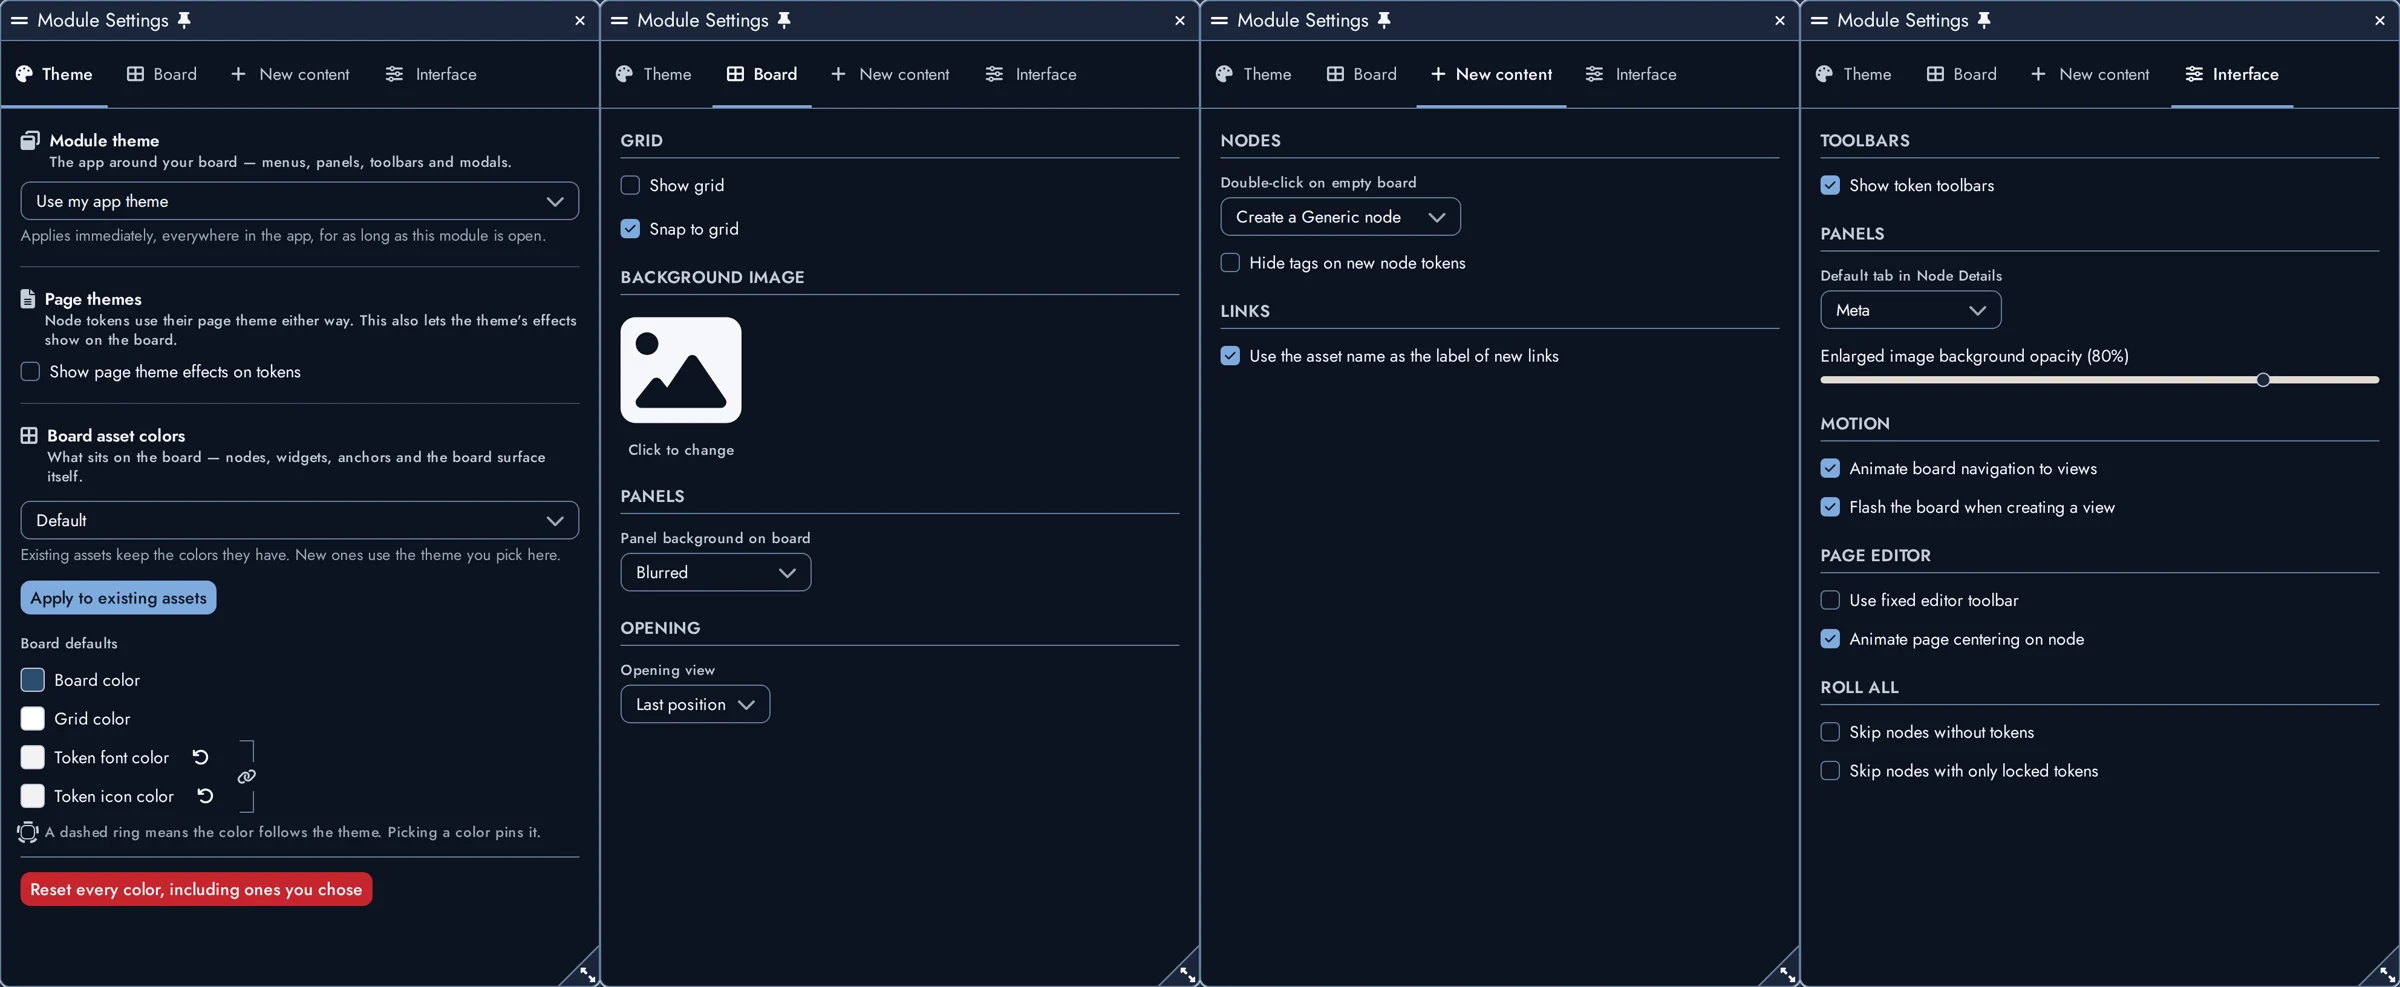Enable the Show grid checkbox
The width and height of the screenshot is (2400, 987).
[630, 185]
